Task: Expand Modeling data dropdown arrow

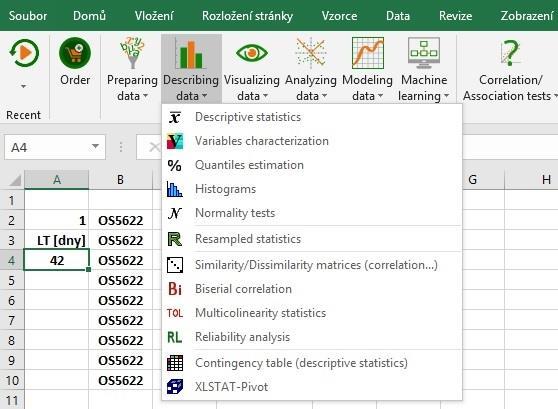Action: coord(380,96)
